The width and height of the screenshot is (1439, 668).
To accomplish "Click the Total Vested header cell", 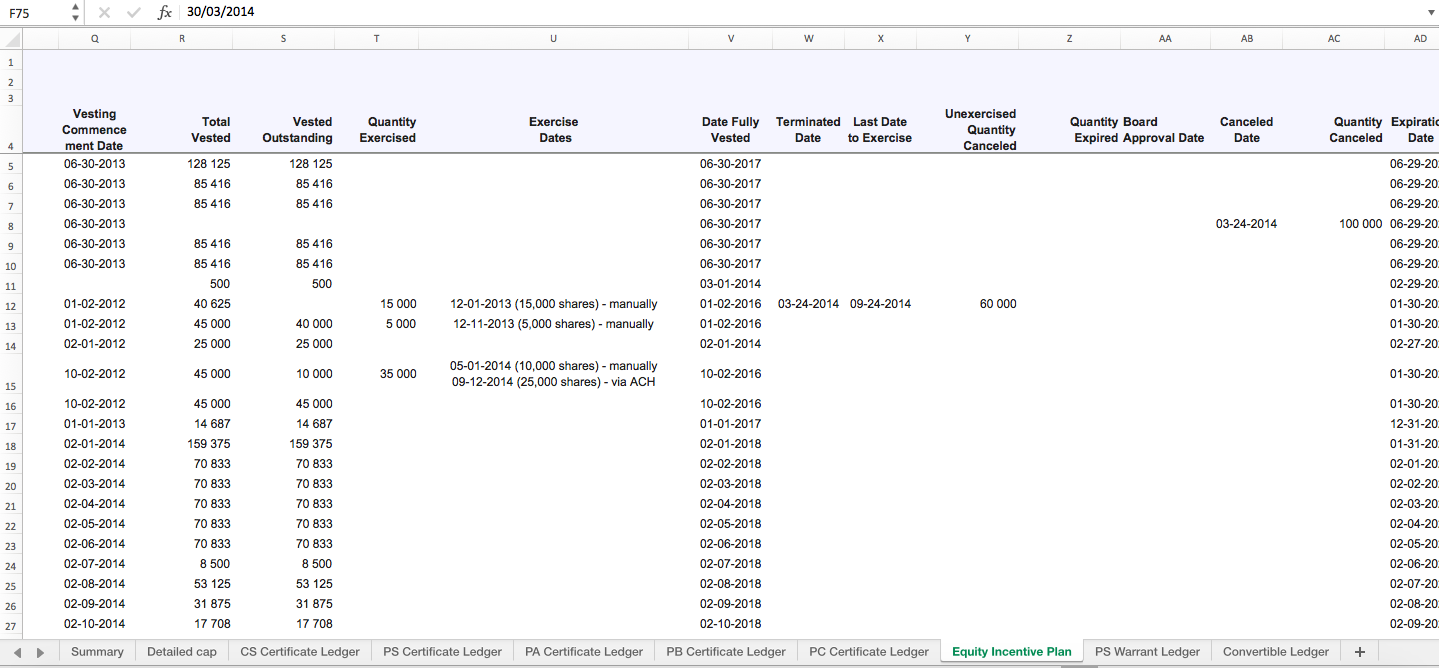I will pos(181,130).
